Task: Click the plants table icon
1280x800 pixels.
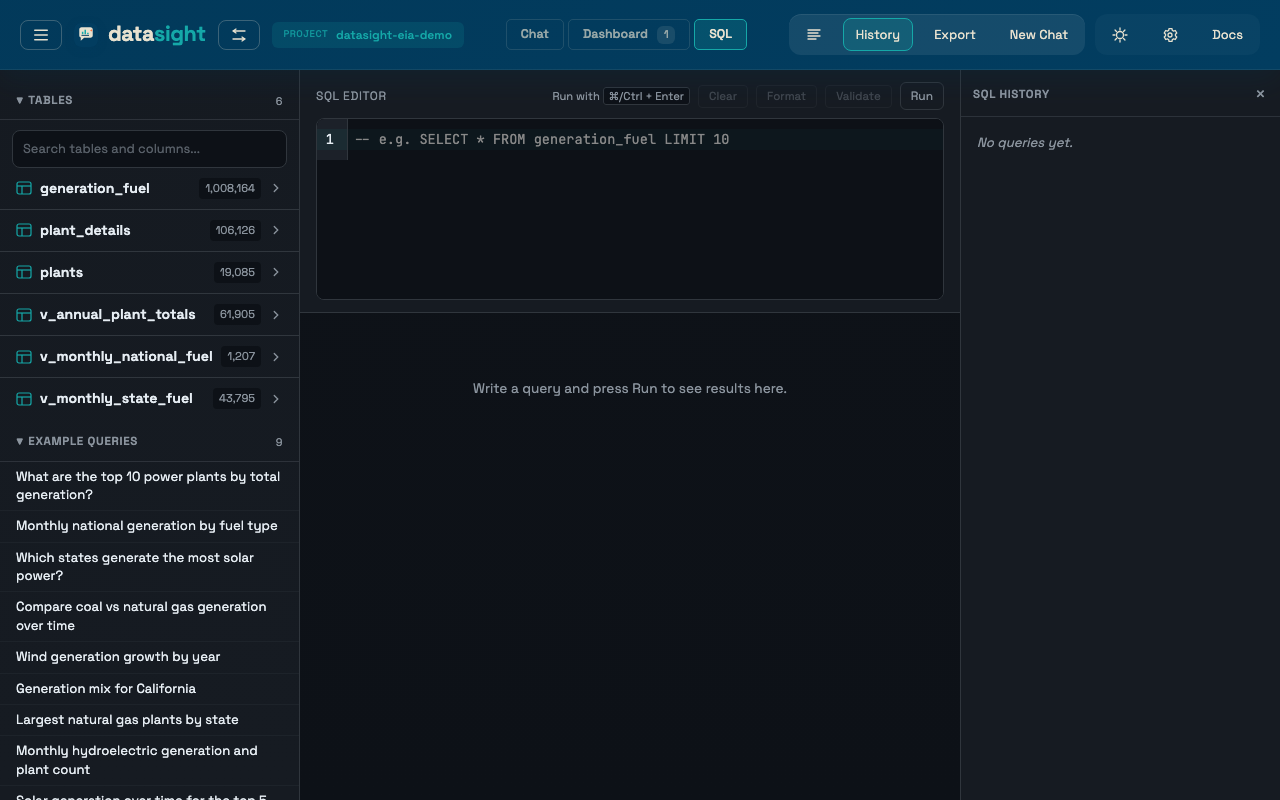Action: (x=23, y=272)
